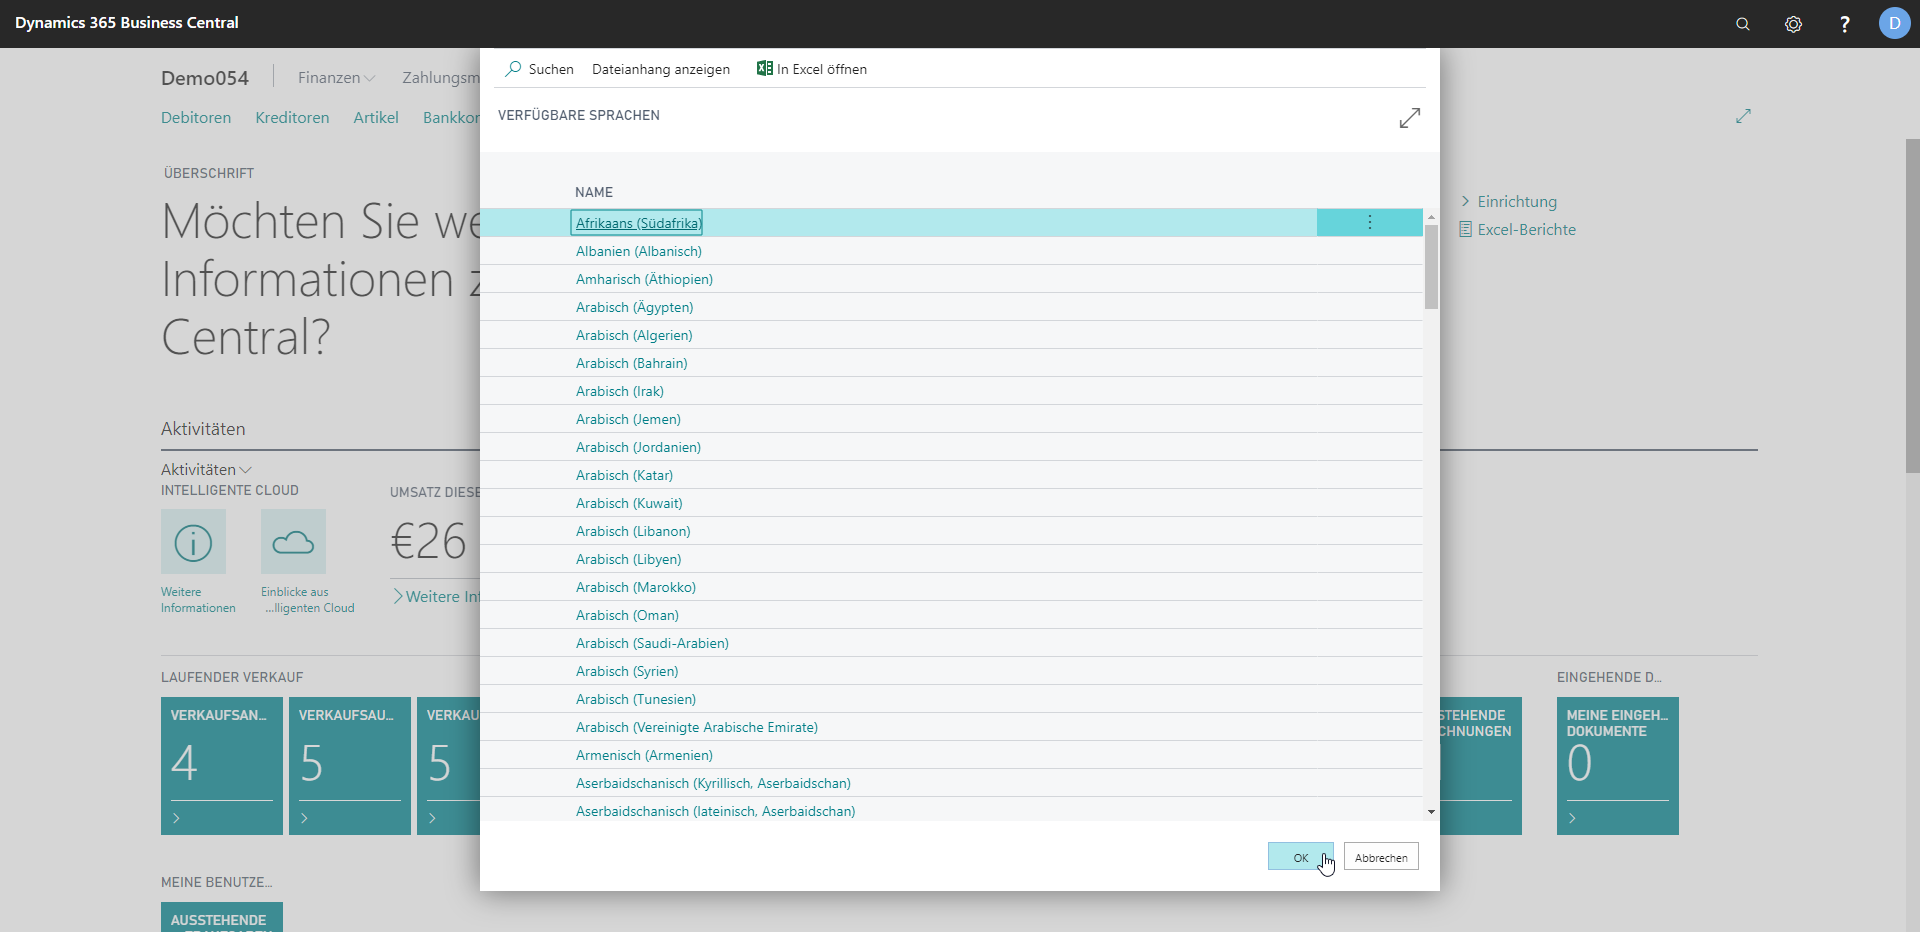The image size is (1920, 932).
Task: Open the Artikel navigation link
Action: point(376,118)
